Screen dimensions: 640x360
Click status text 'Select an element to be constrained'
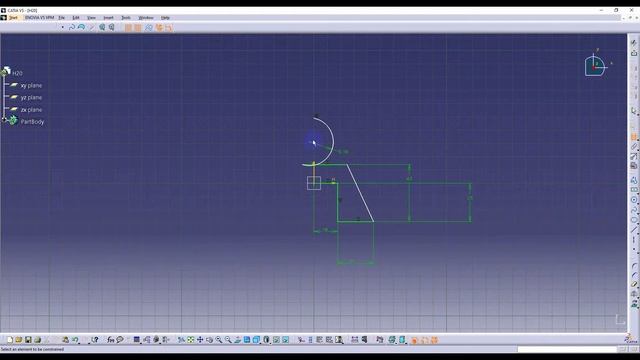pyautogui.click(x=32, y=349)
